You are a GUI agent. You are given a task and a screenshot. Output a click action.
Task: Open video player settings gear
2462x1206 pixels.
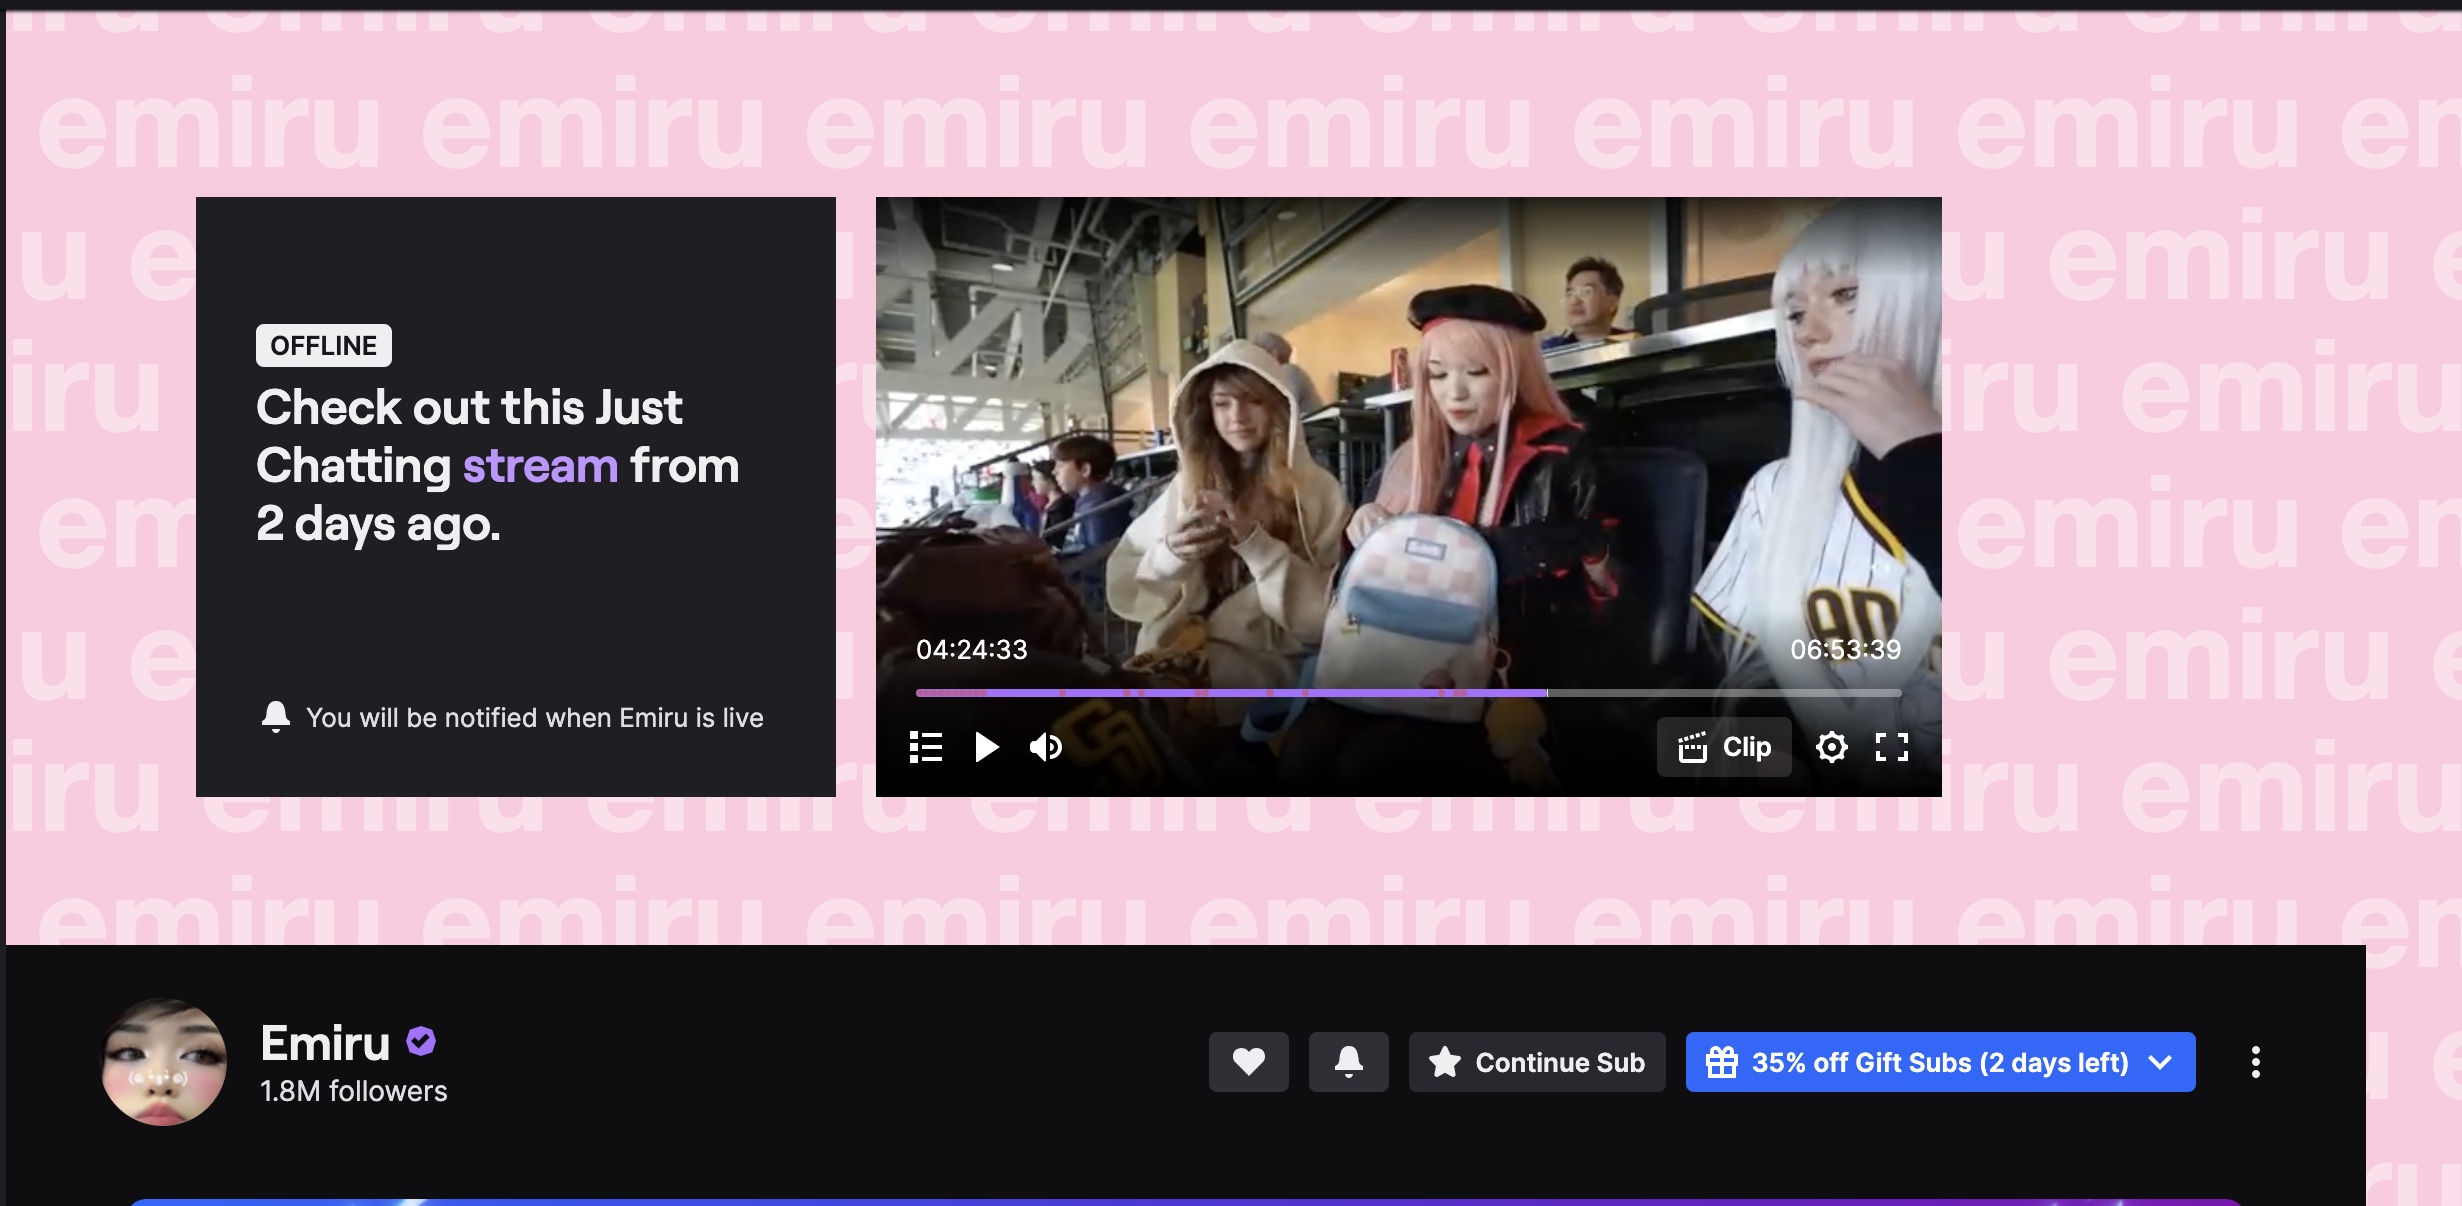(x=1831, y=747)
